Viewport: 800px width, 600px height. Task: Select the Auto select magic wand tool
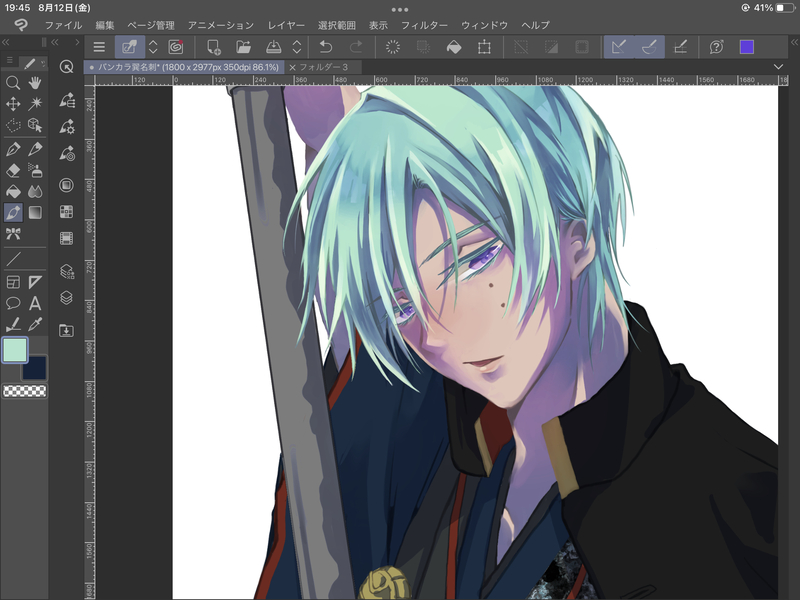point(35,104)
